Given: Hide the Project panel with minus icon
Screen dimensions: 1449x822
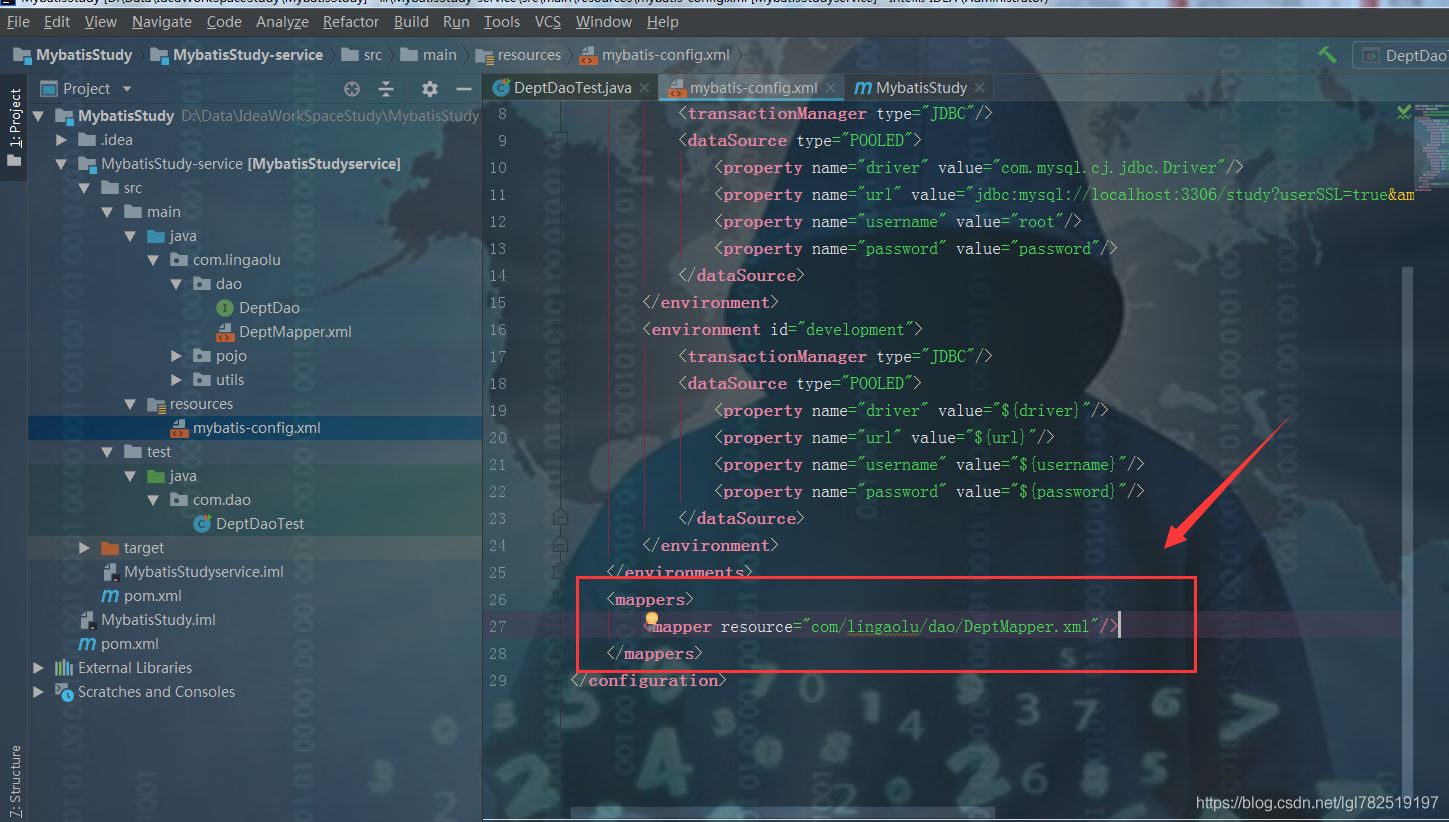Looking at the screenshot, I should (x=463, y=89).
